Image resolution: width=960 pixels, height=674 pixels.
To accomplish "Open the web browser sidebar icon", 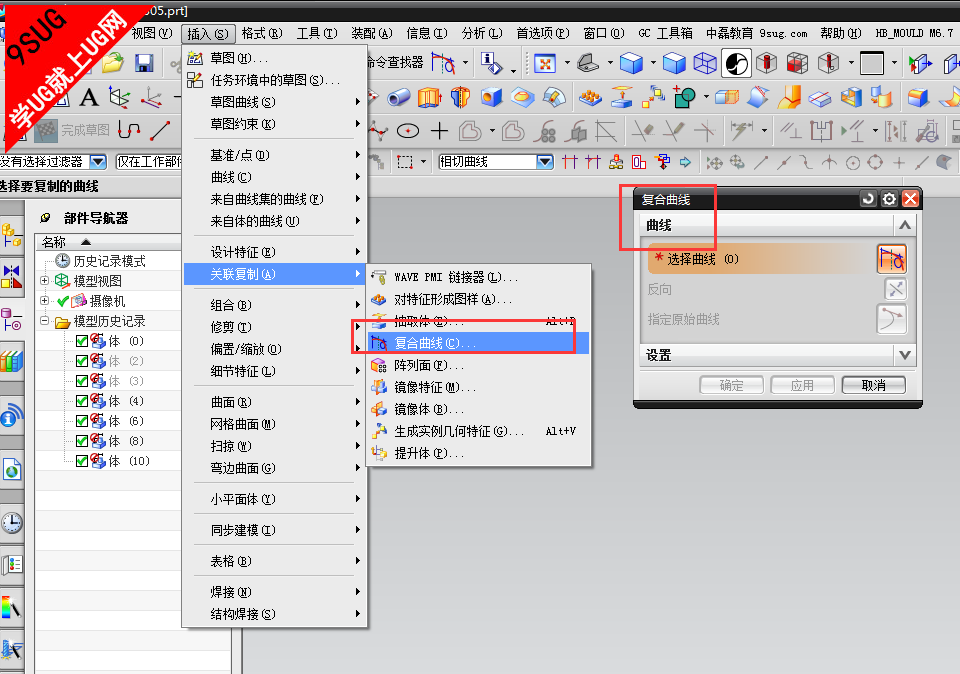I will pyautogui.click(x=12, y=470).
